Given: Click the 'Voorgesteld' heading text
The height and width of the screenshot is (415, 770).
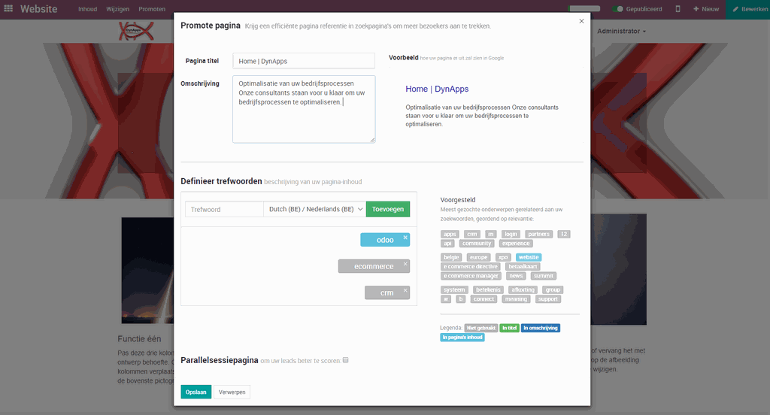Looking at the screenshot, I should pyautogui.click(x=458, y=200).
